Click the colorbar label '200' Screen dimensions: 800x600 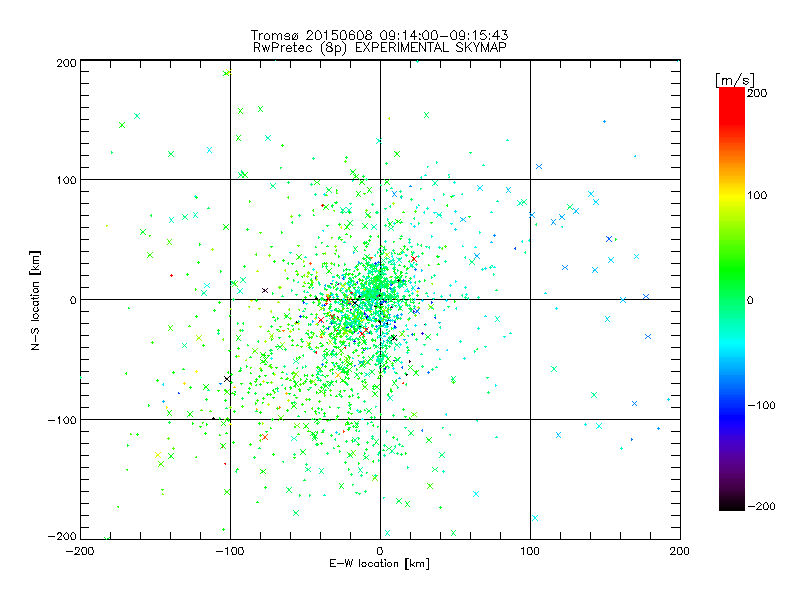pos(757,93)
